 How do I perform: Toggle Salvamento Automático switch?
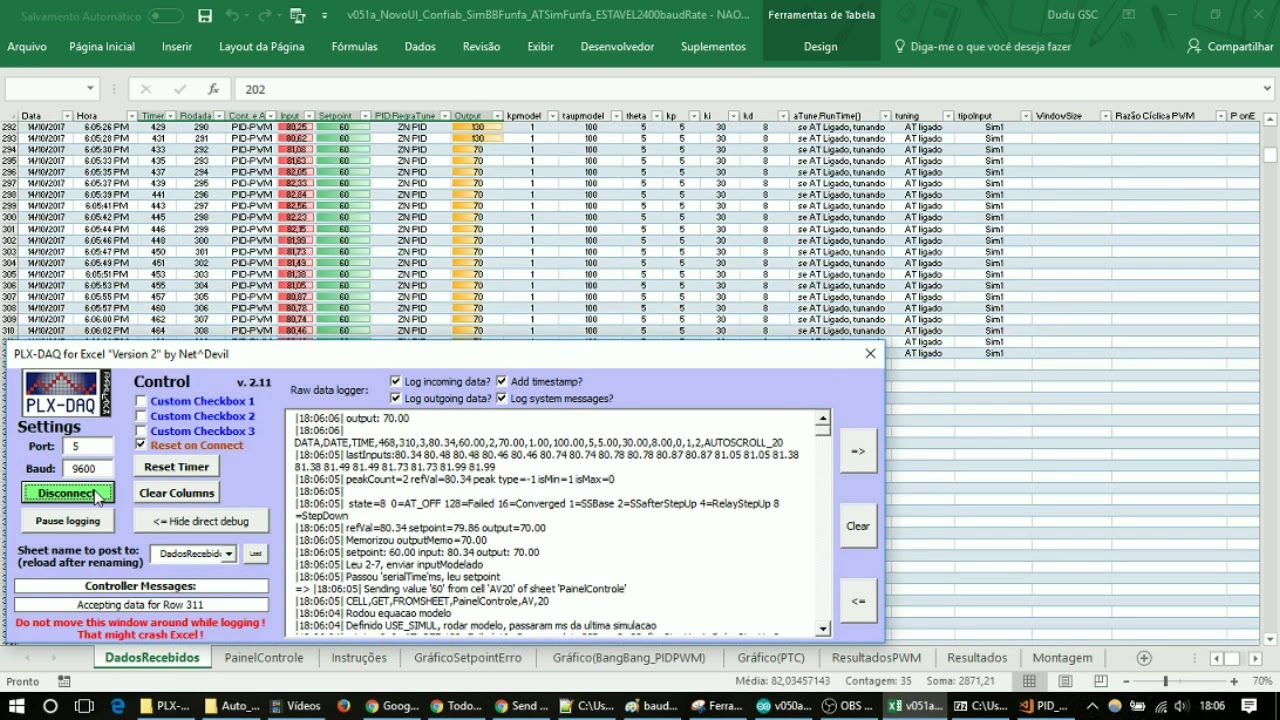click(x=165, y=16)
